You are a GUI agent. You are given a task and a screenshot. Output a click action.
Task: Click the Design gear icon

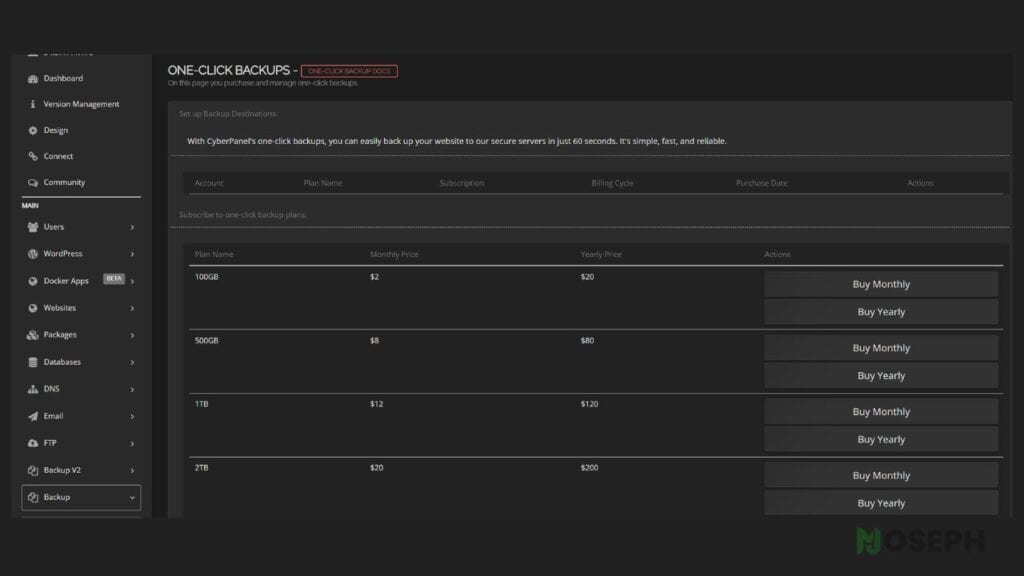tap(33, 131)
